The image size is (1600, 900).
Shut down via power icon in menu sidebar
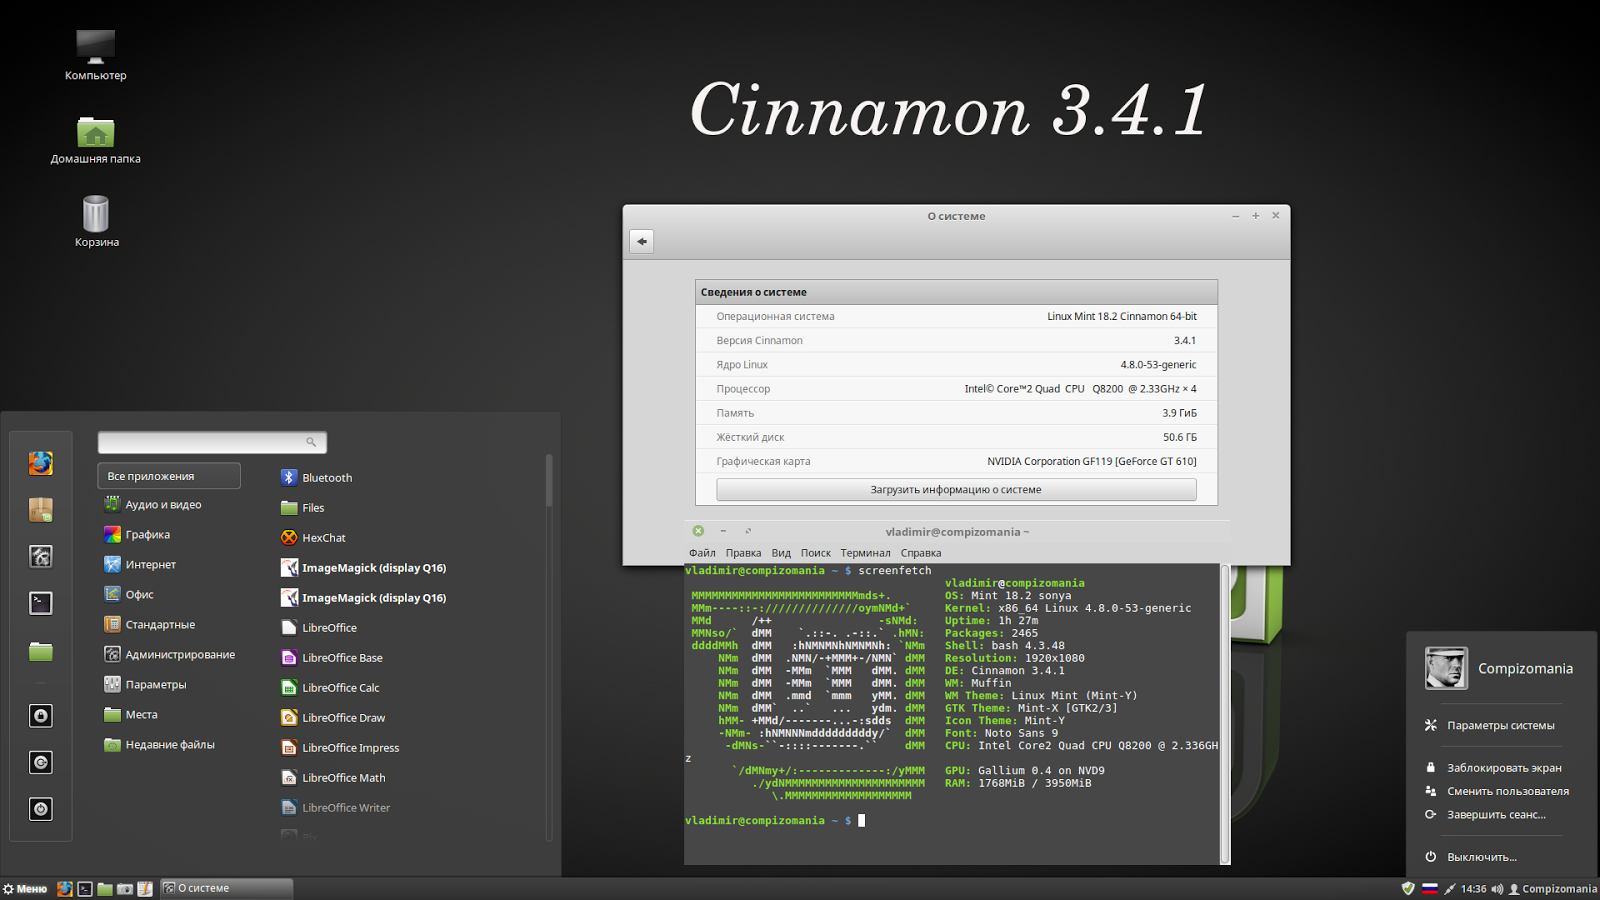coord(40,808)
